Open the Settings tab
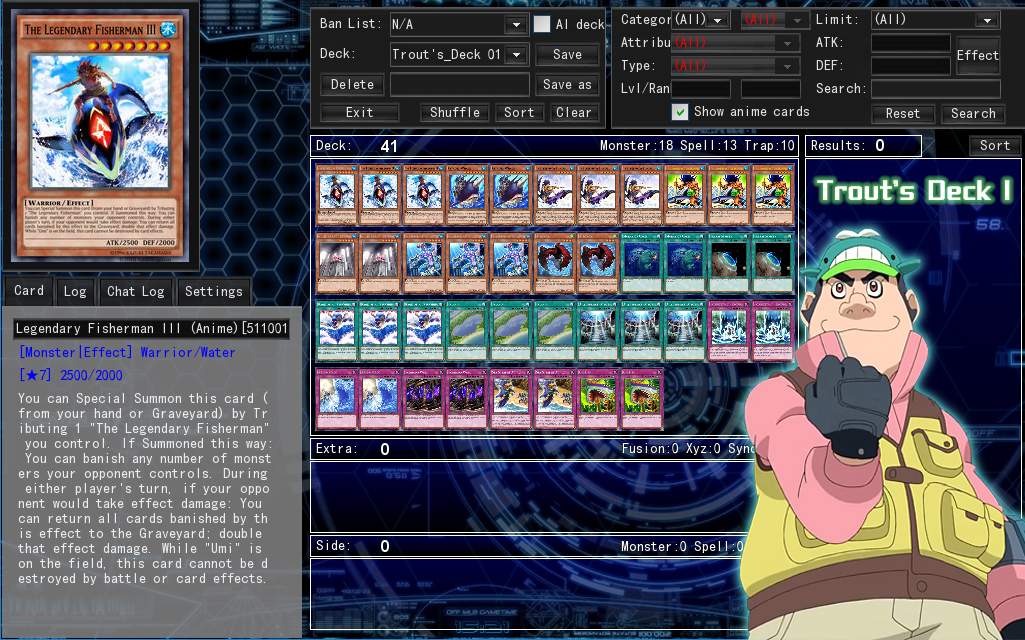This screenshot has height=640, width=1025. tap(214, 292)
